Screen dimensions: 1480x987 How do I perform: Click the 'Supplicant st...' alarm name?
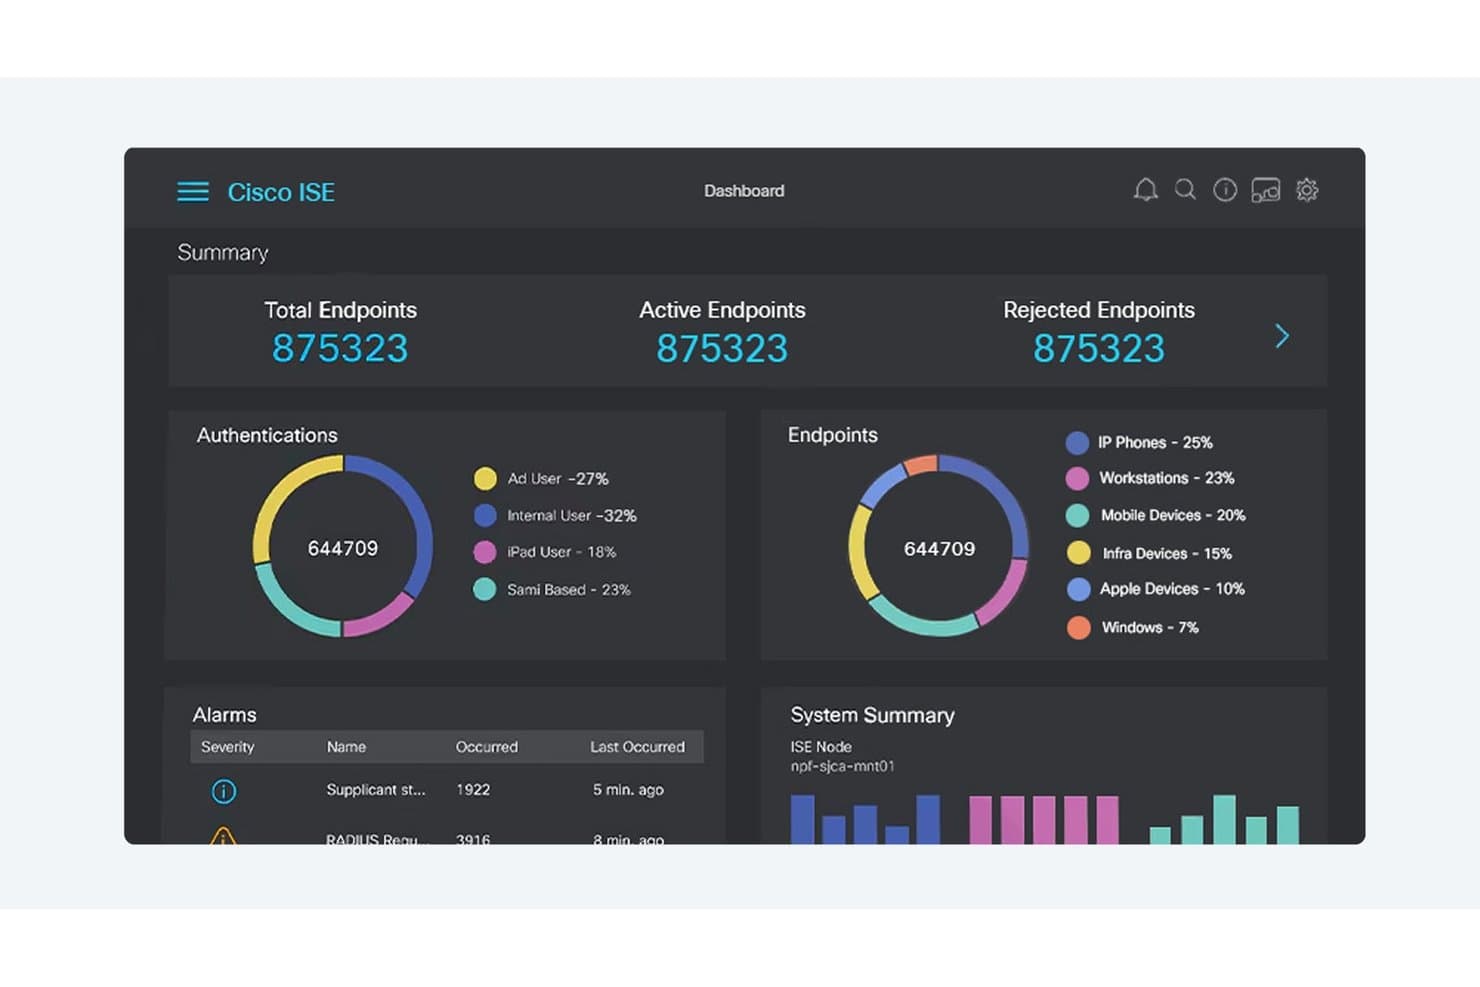pyautogui.click(x=376, y=790)
